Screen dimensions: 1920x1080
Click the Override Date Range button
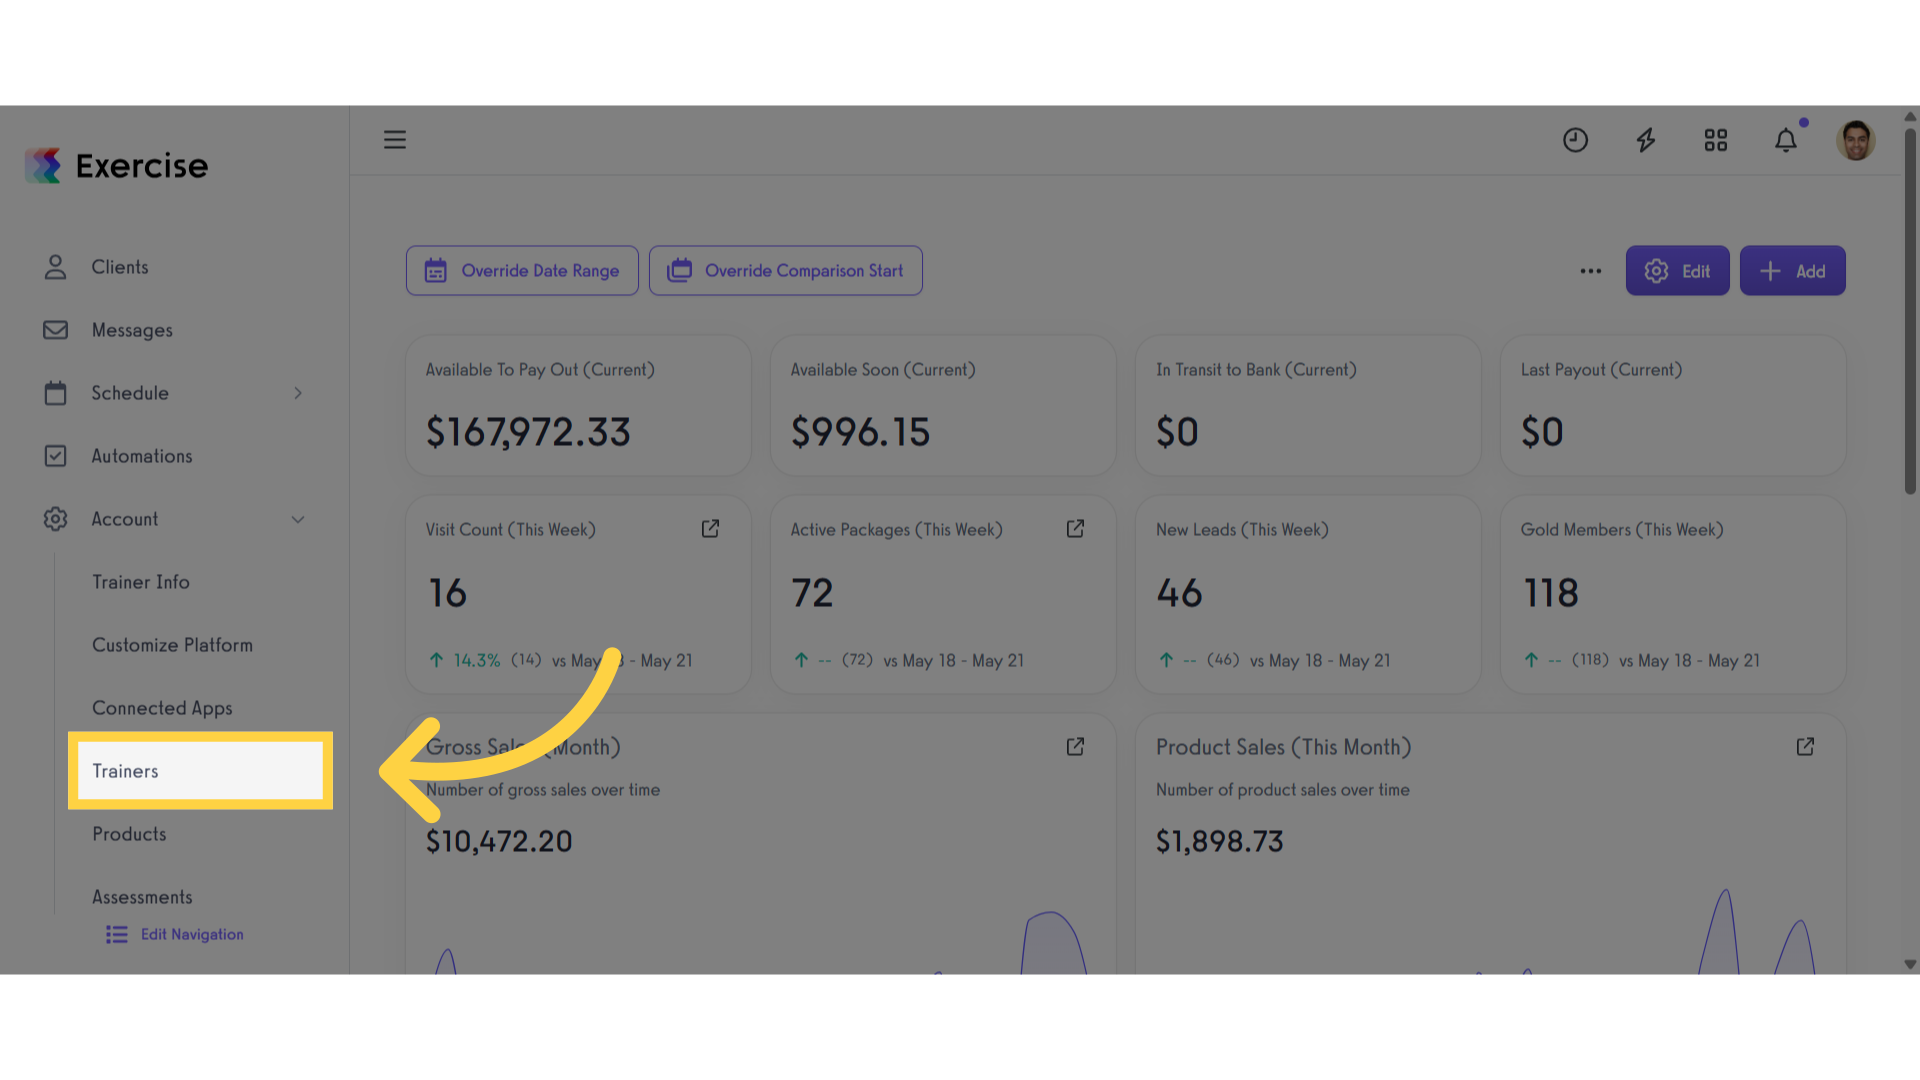click(522, 271)
